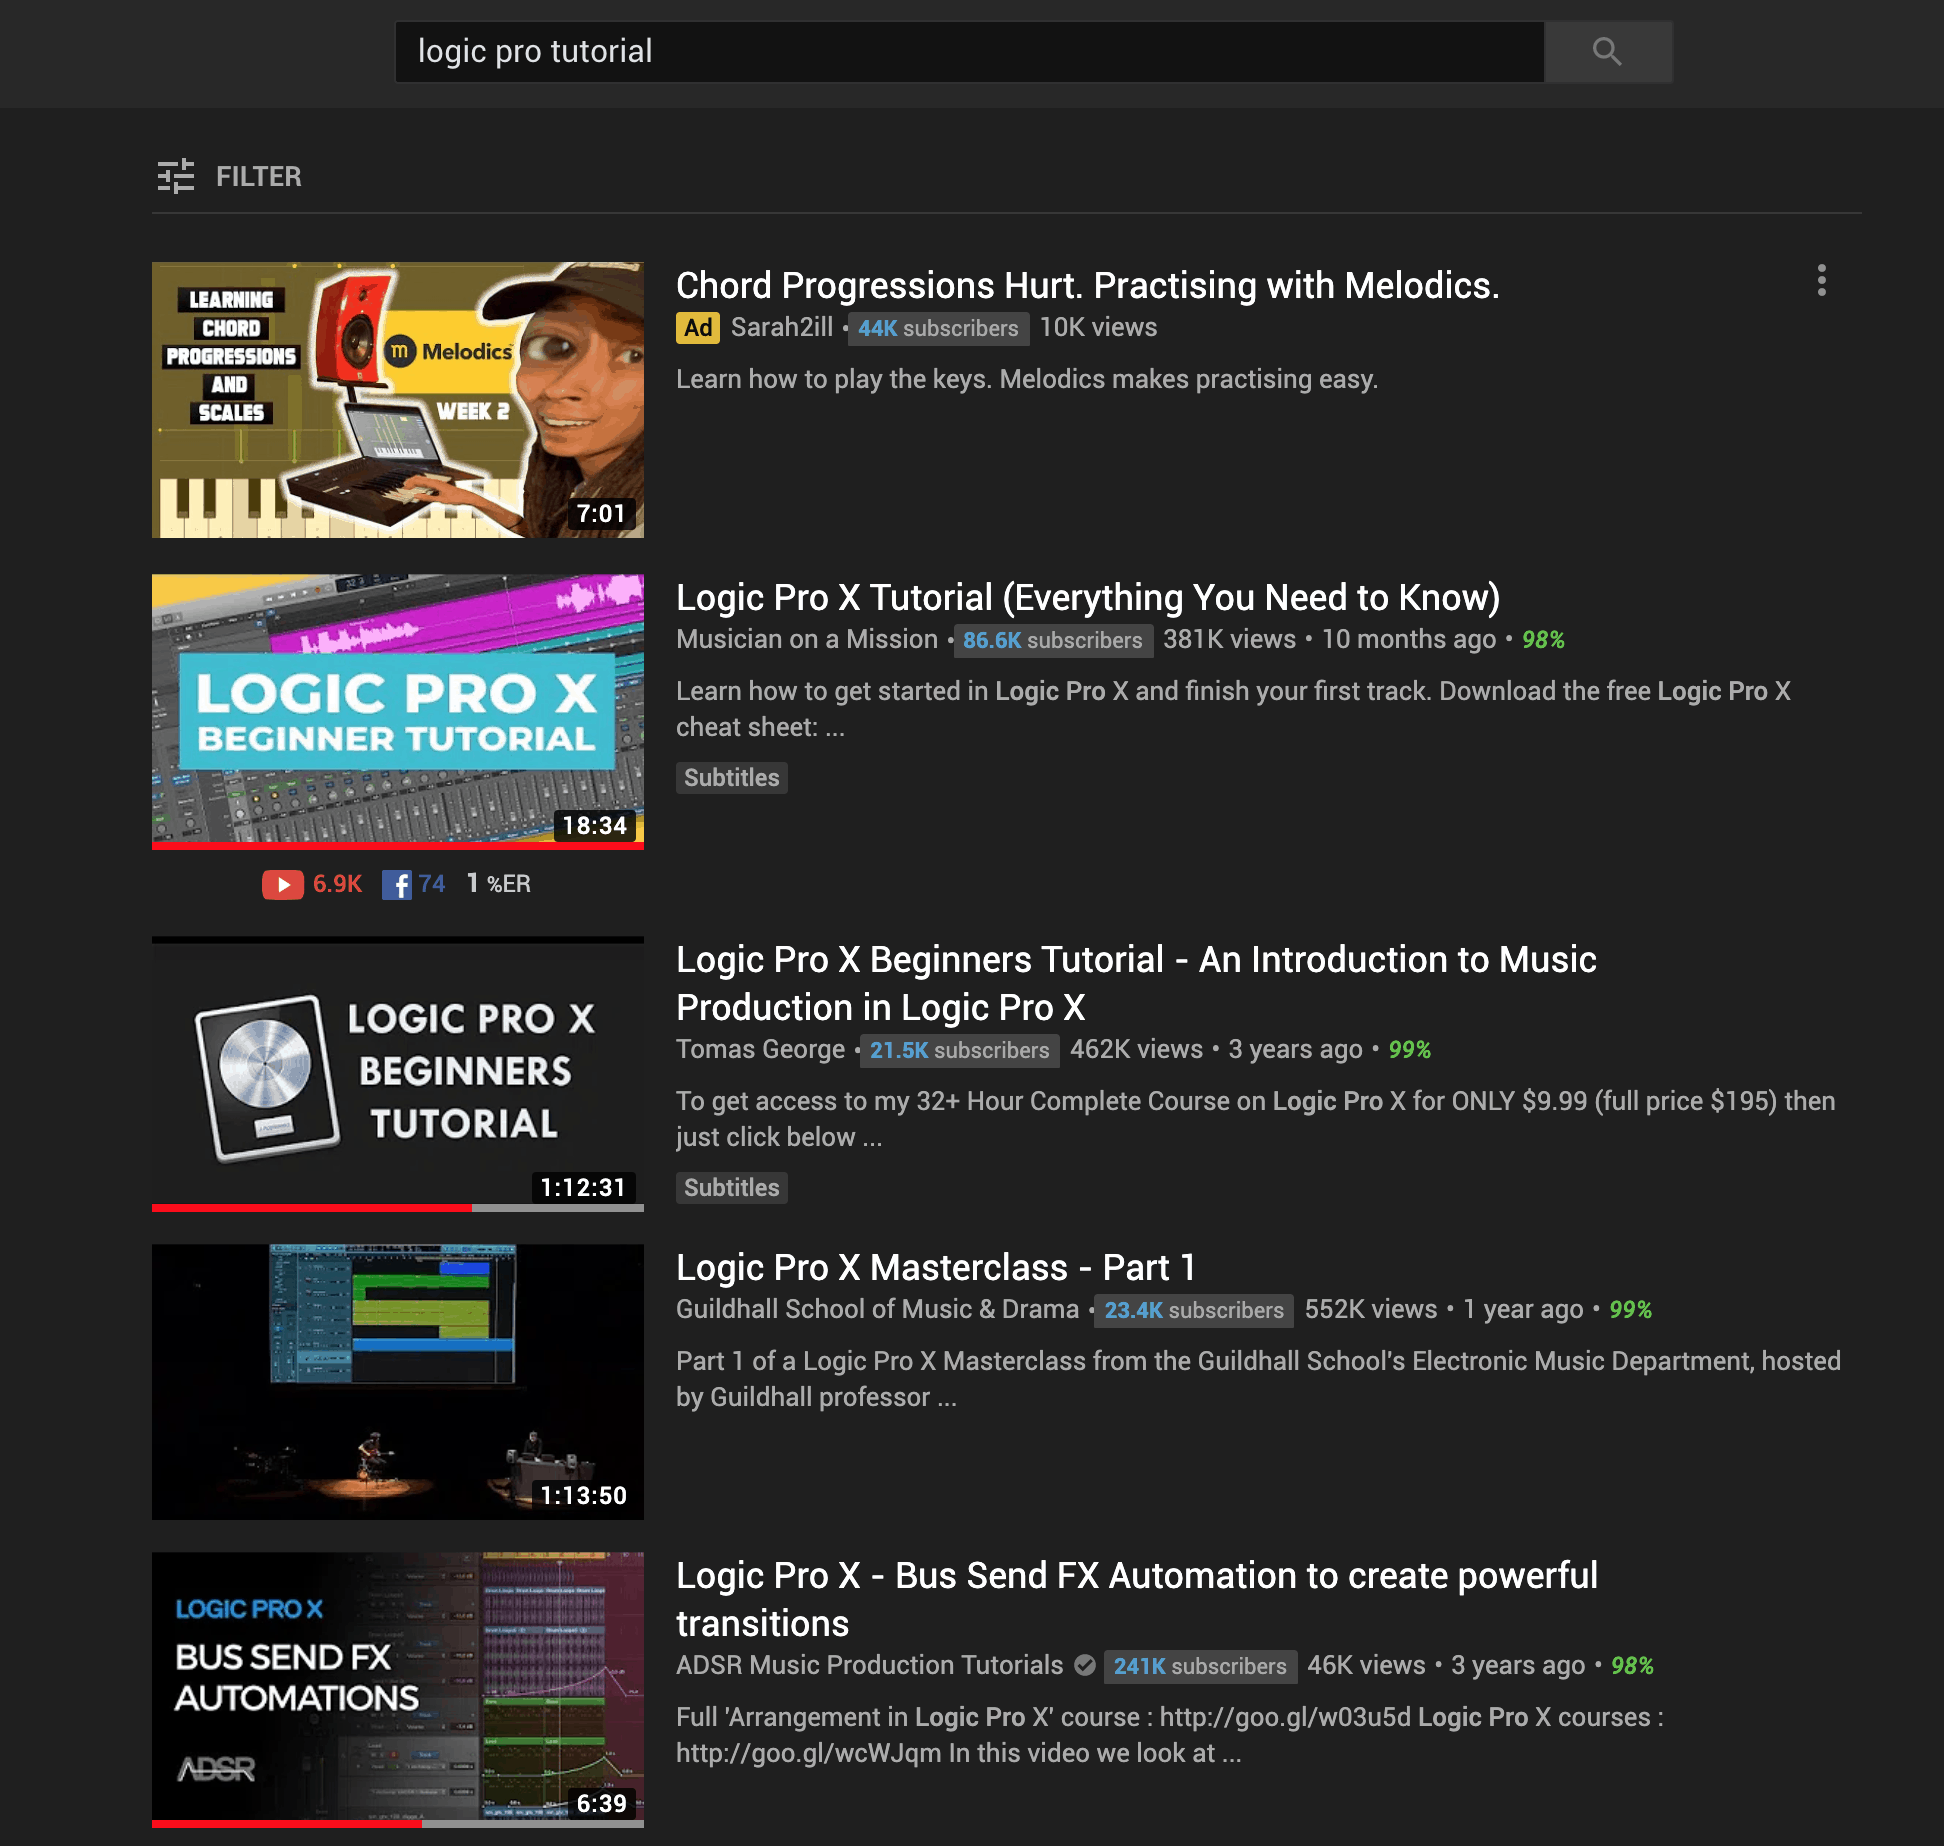
Task: Click the '10K views' text on the ad
Action: click(x=1098, y=327)
